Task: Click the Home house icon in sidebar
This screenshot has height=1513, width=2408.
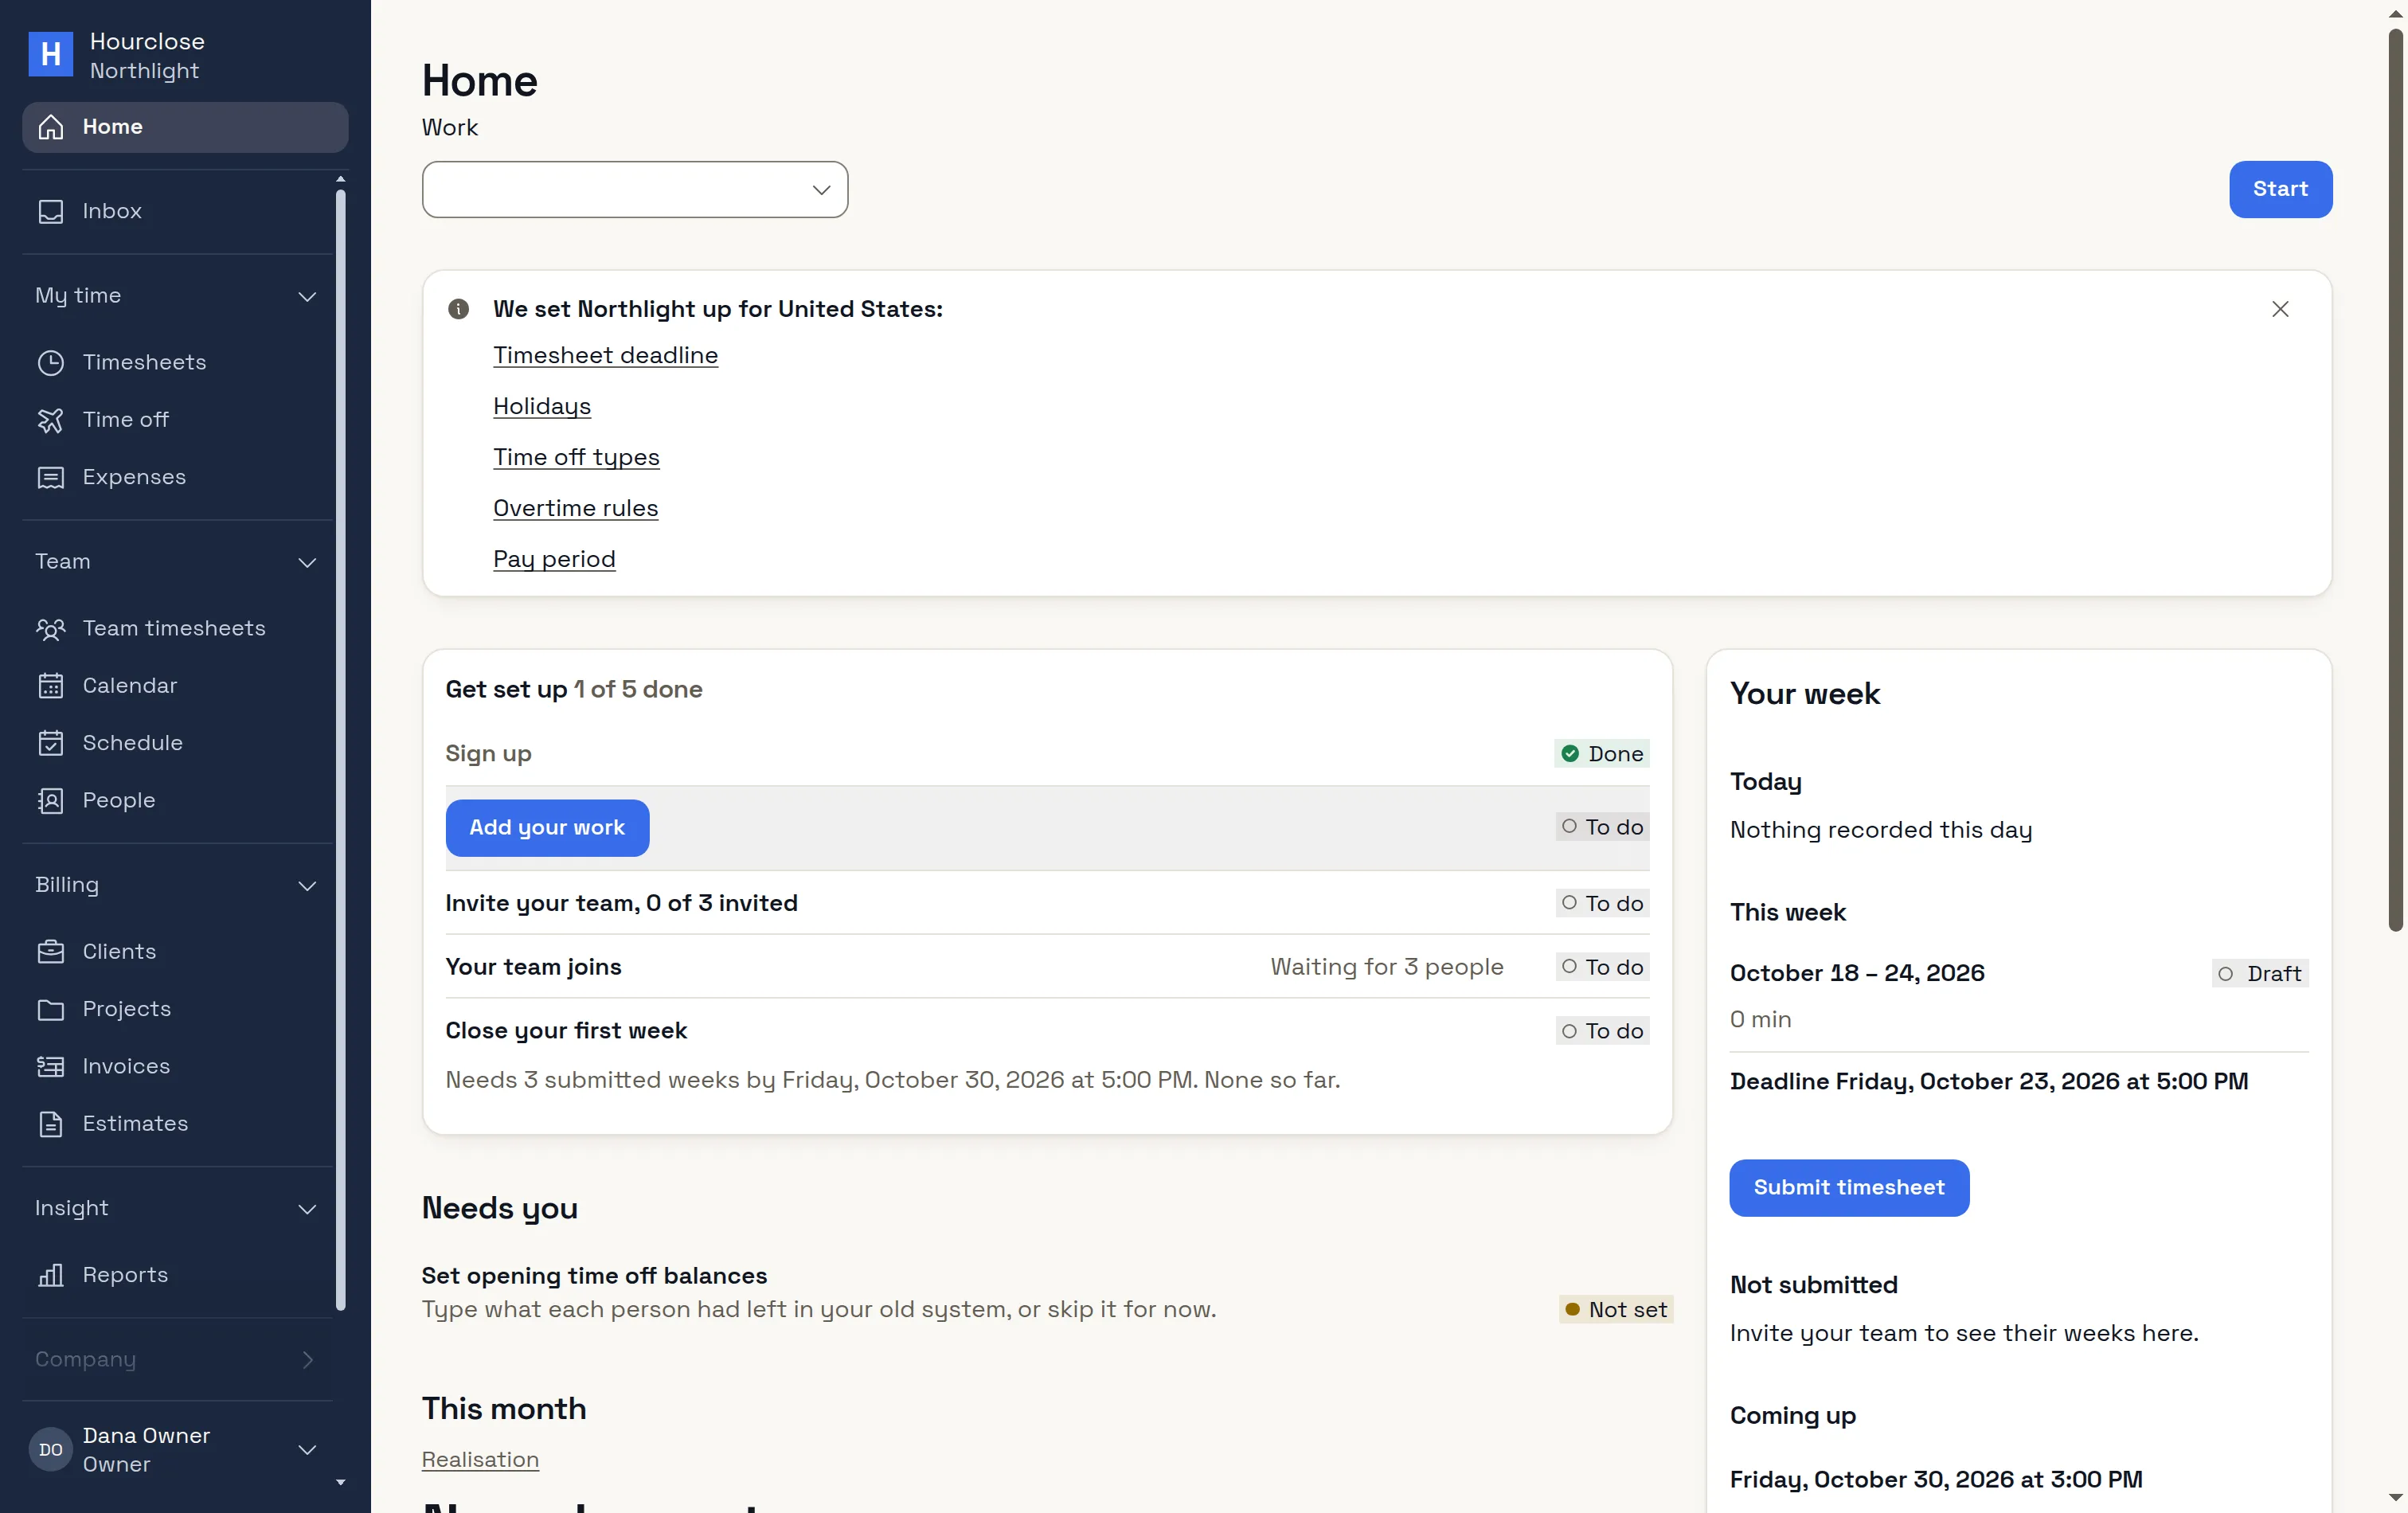Action: [x=50, y=127]
